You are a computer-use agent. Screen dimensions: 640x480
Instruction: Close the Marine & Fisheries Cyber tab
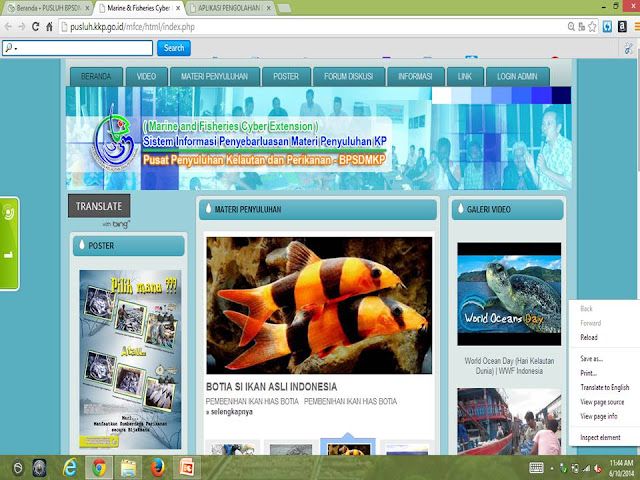(x=178, y=8)
